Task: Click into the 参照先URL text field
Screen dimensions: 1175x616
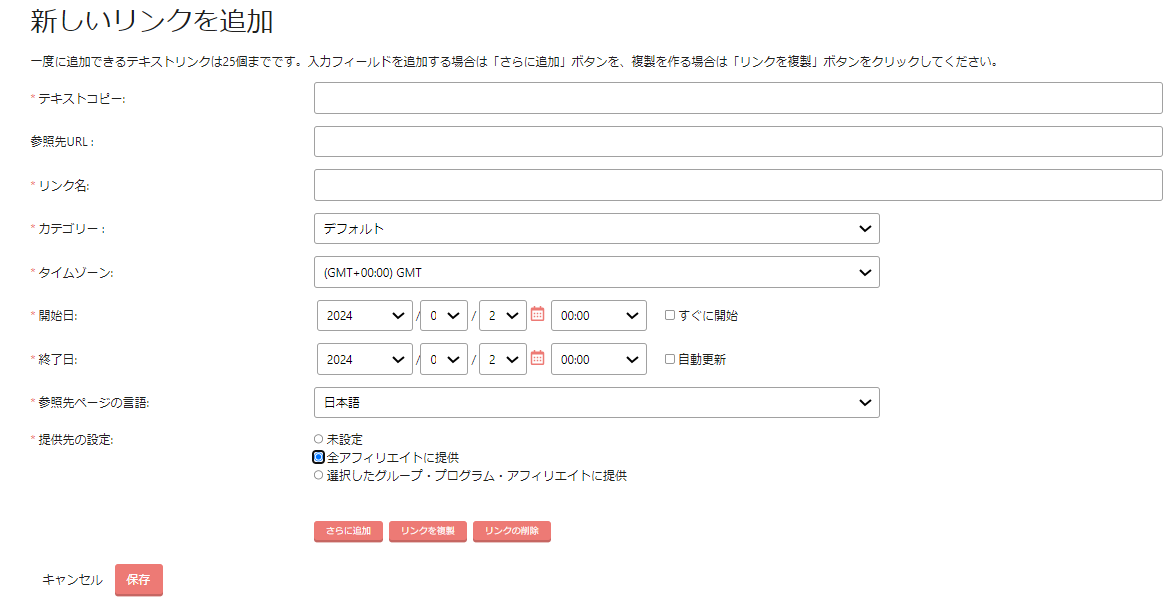Action: click(737, 142)
